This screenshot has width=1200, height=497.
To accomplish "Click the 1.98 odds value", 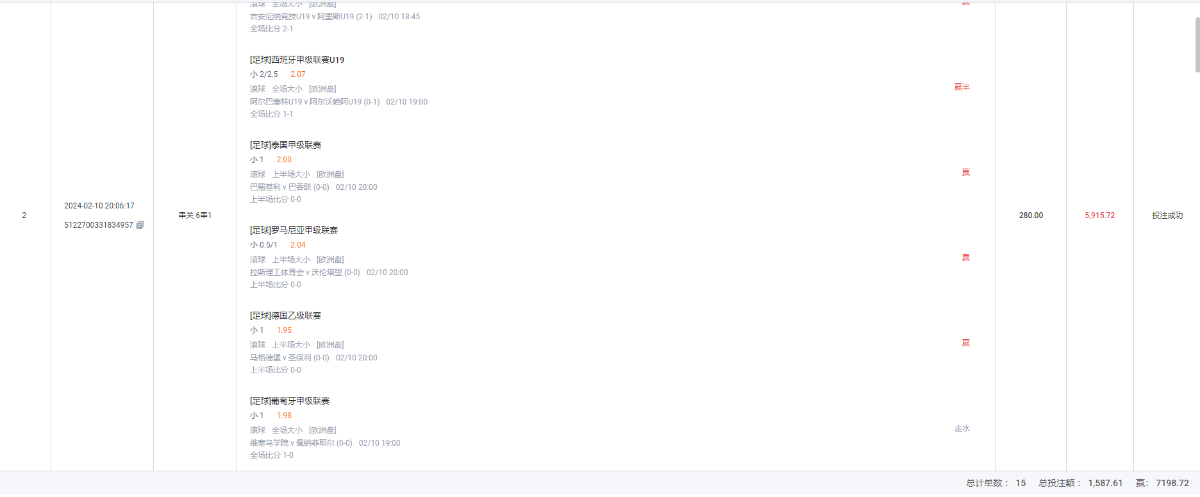I will [x=284, y=415].
